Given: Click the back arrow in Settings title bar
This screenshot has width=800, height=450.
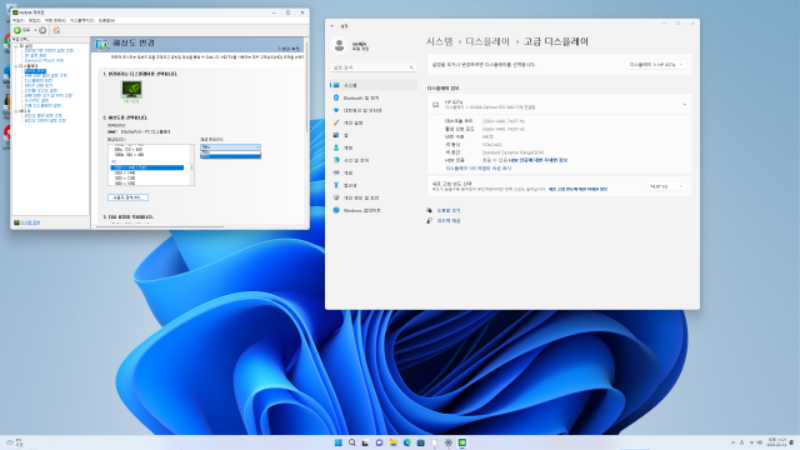Looking at the screenshot, I should coord(332,26).
